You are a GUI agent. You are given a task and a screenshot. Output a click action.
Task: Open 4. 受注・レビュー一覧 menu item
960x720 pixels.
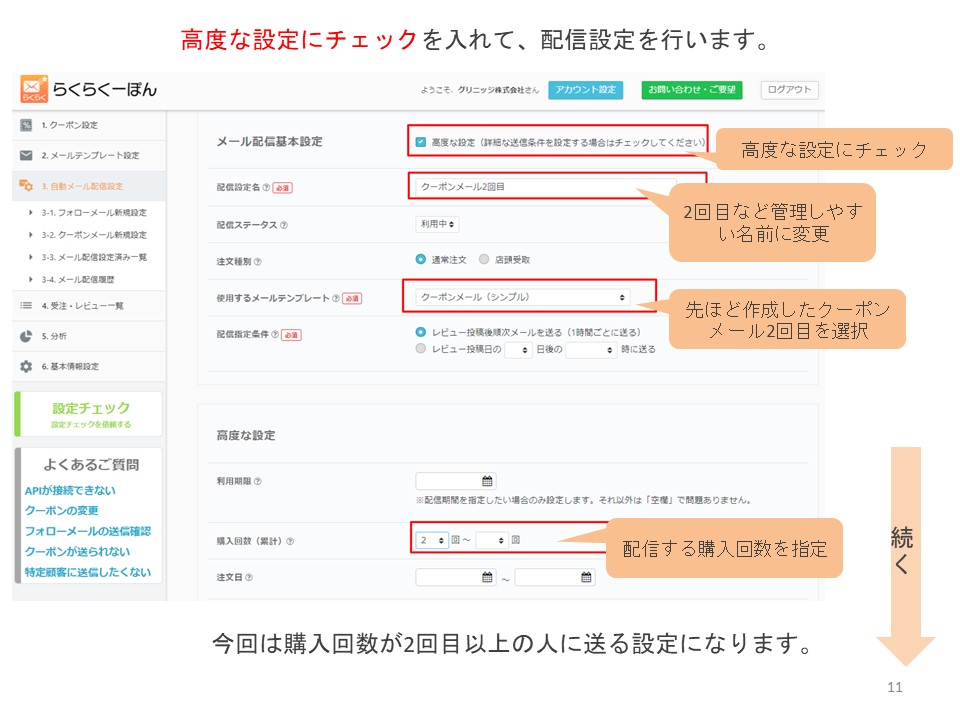point(82,305)
